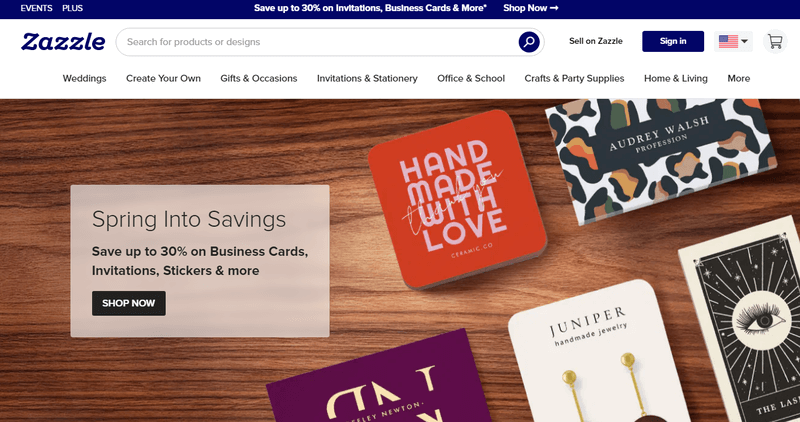Open the EVENTS link
This screenshot has height=422, width=800.
pyautogui.click(x=36, y=8)
